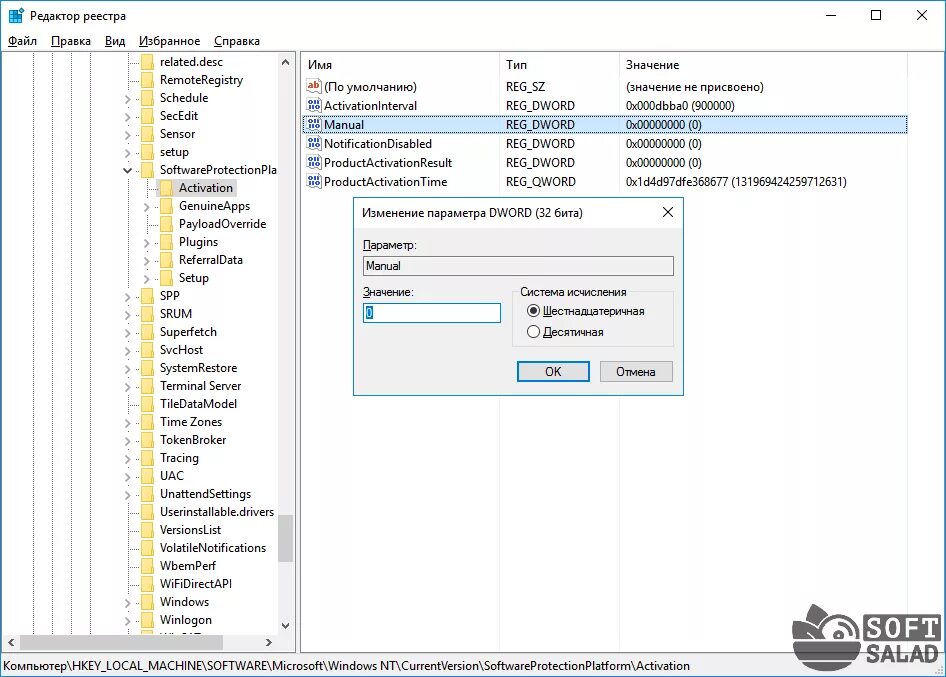
Task: Click the Значение input field
Action: point(432,313)
